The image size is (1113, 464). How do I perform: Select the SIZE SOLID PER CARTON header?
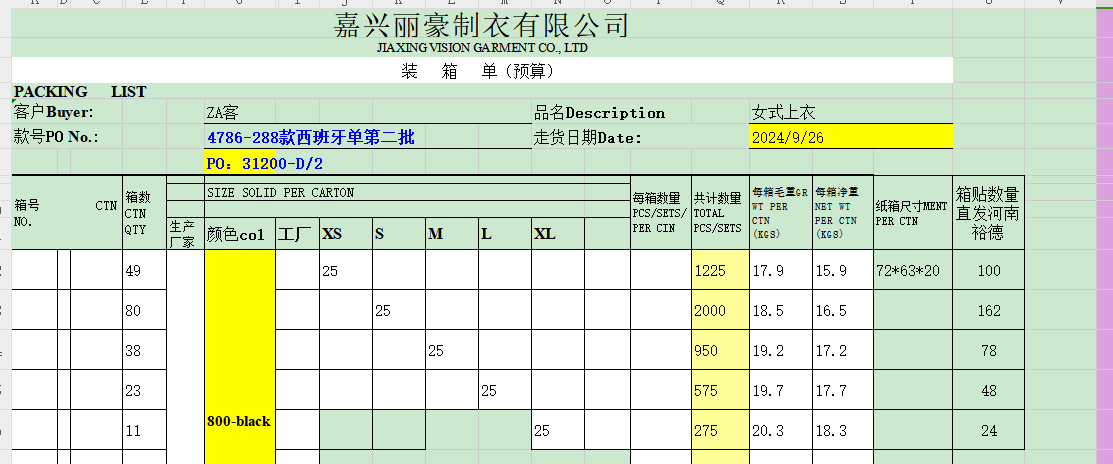280,192
